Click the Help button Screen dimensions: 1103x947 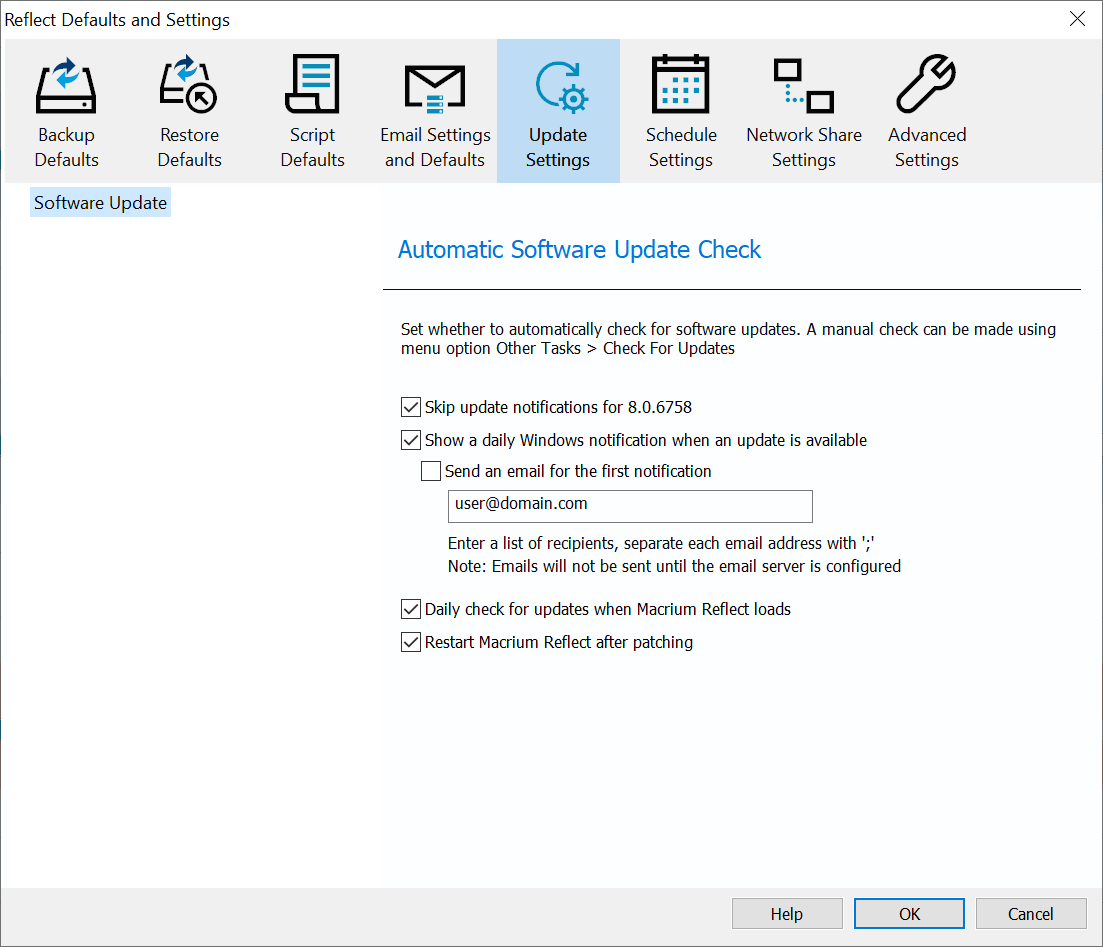point(787,913)
